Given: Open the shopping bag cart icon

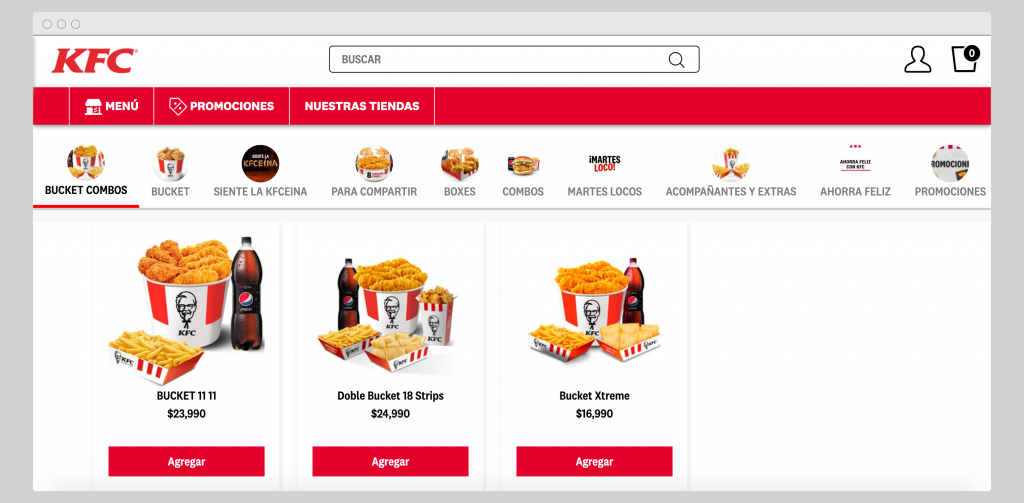Looking at the screenshot, I should pos(965,59).
